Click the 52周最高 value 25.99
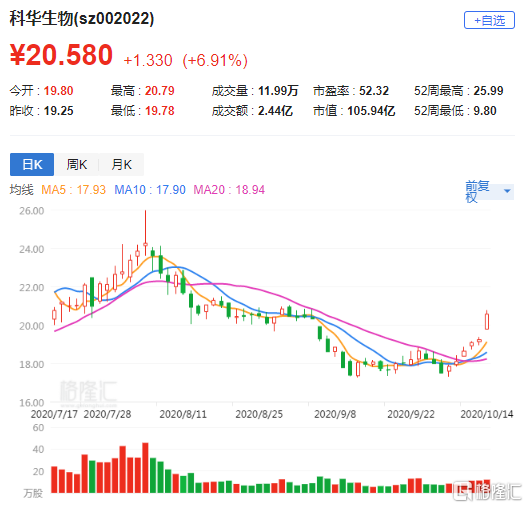The width and height of the screenshot is (528, 508). (x=488, y=91)
